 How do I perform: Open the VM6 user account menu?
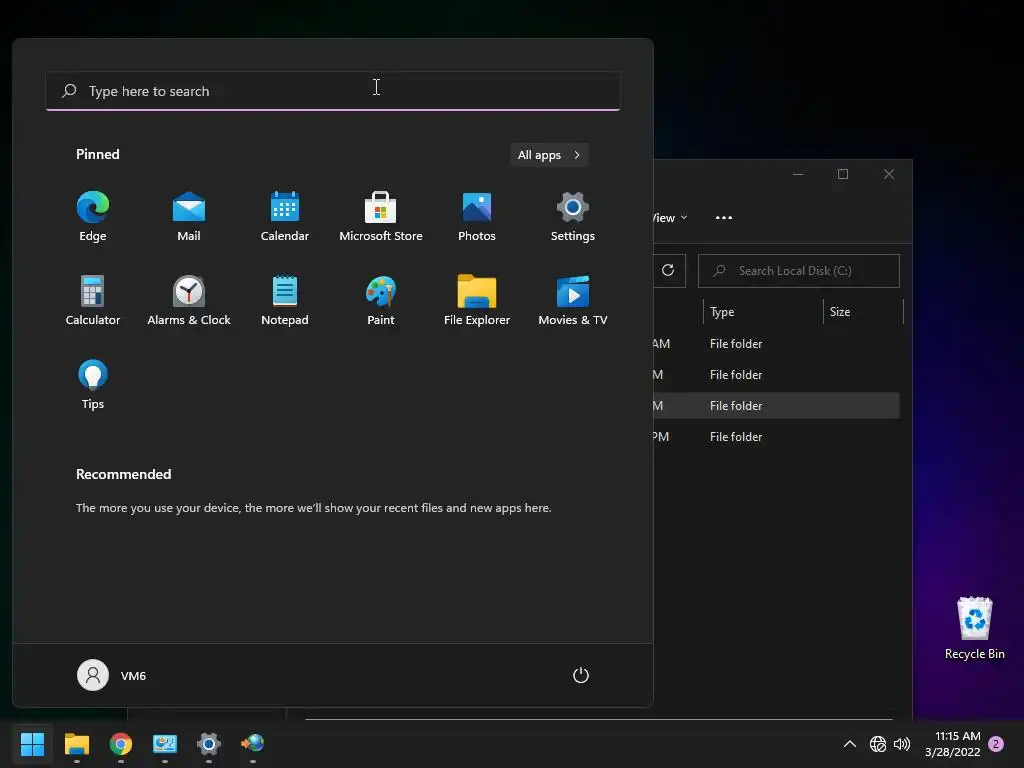coord(112,675)
